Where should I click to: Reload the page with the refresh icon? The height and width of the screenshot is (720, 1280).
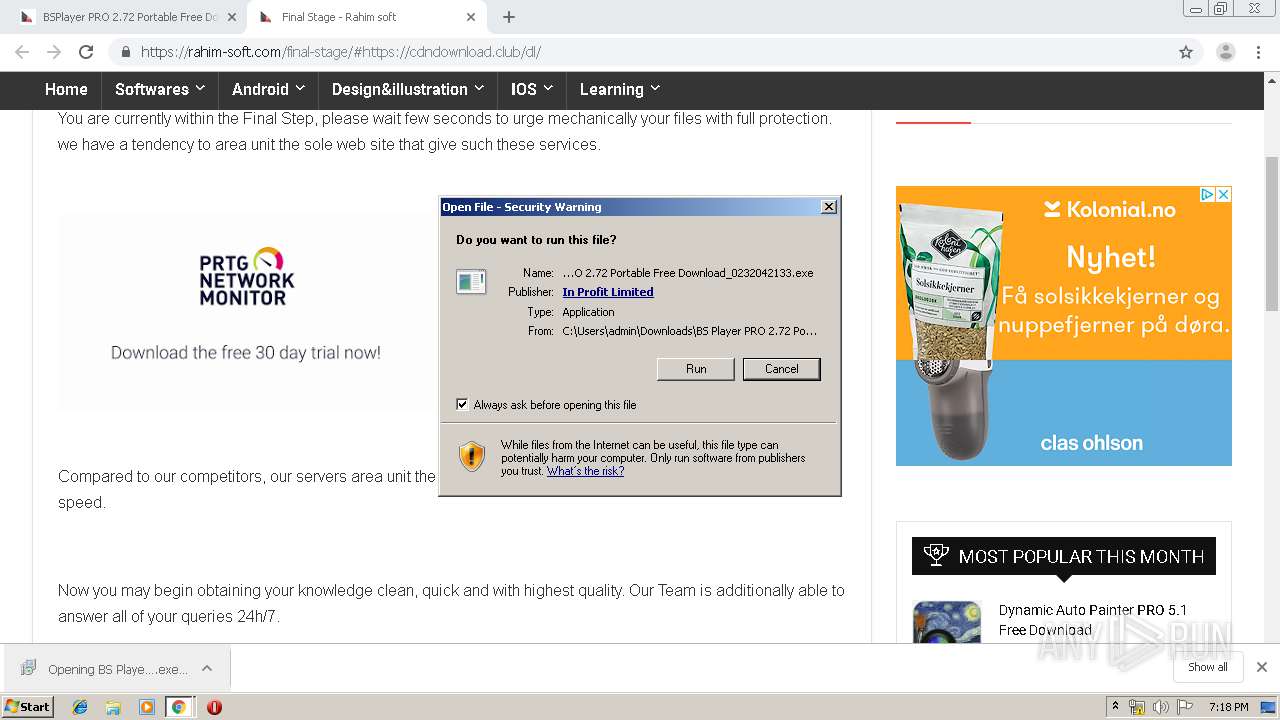pos(86,52)
